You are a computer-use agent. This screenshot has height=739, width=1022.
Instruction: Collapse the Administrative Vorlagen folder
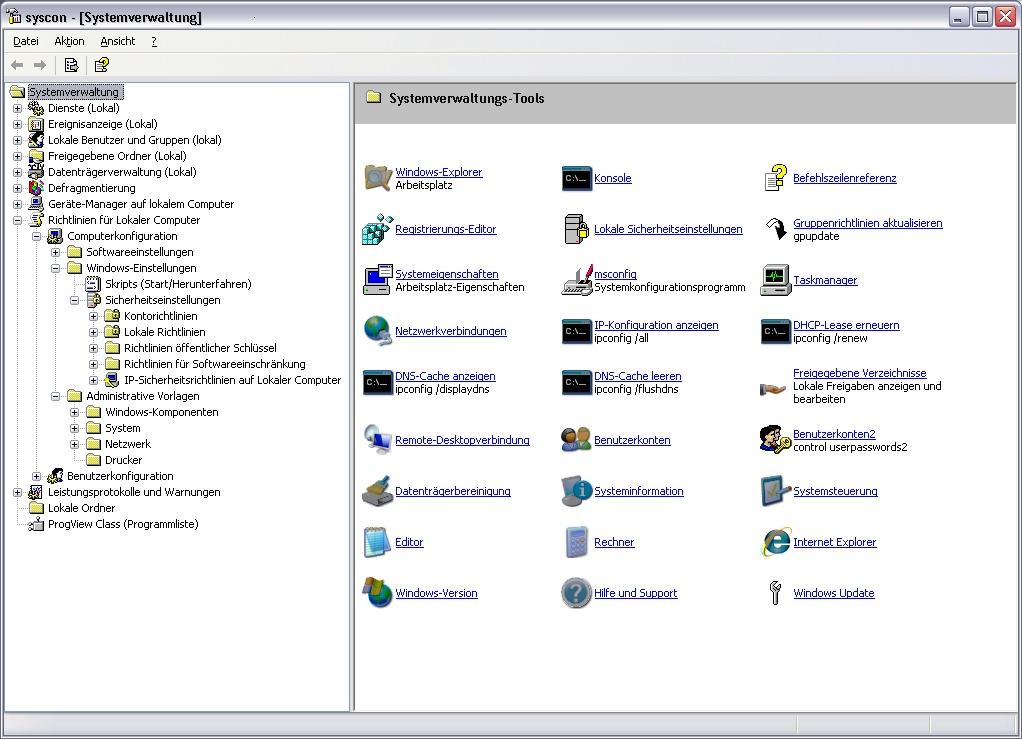[x=55, y=396]
